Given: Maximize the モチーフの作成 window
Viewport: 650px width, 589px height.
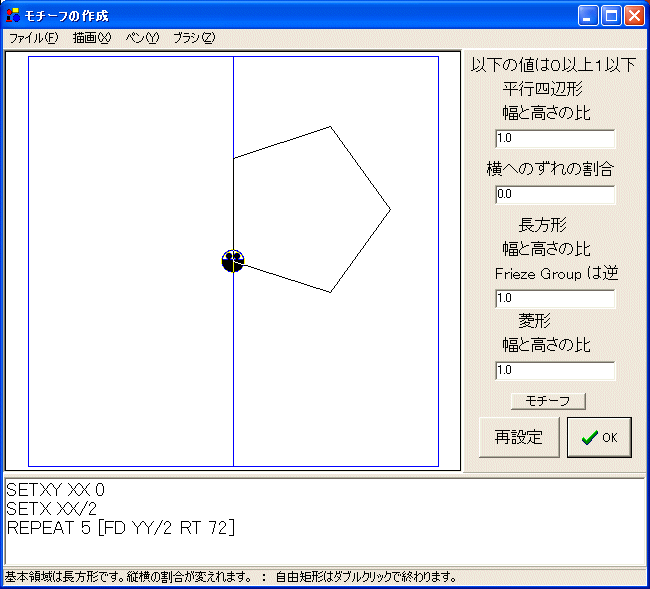Looking at the screenshot, I should (611, 16).
